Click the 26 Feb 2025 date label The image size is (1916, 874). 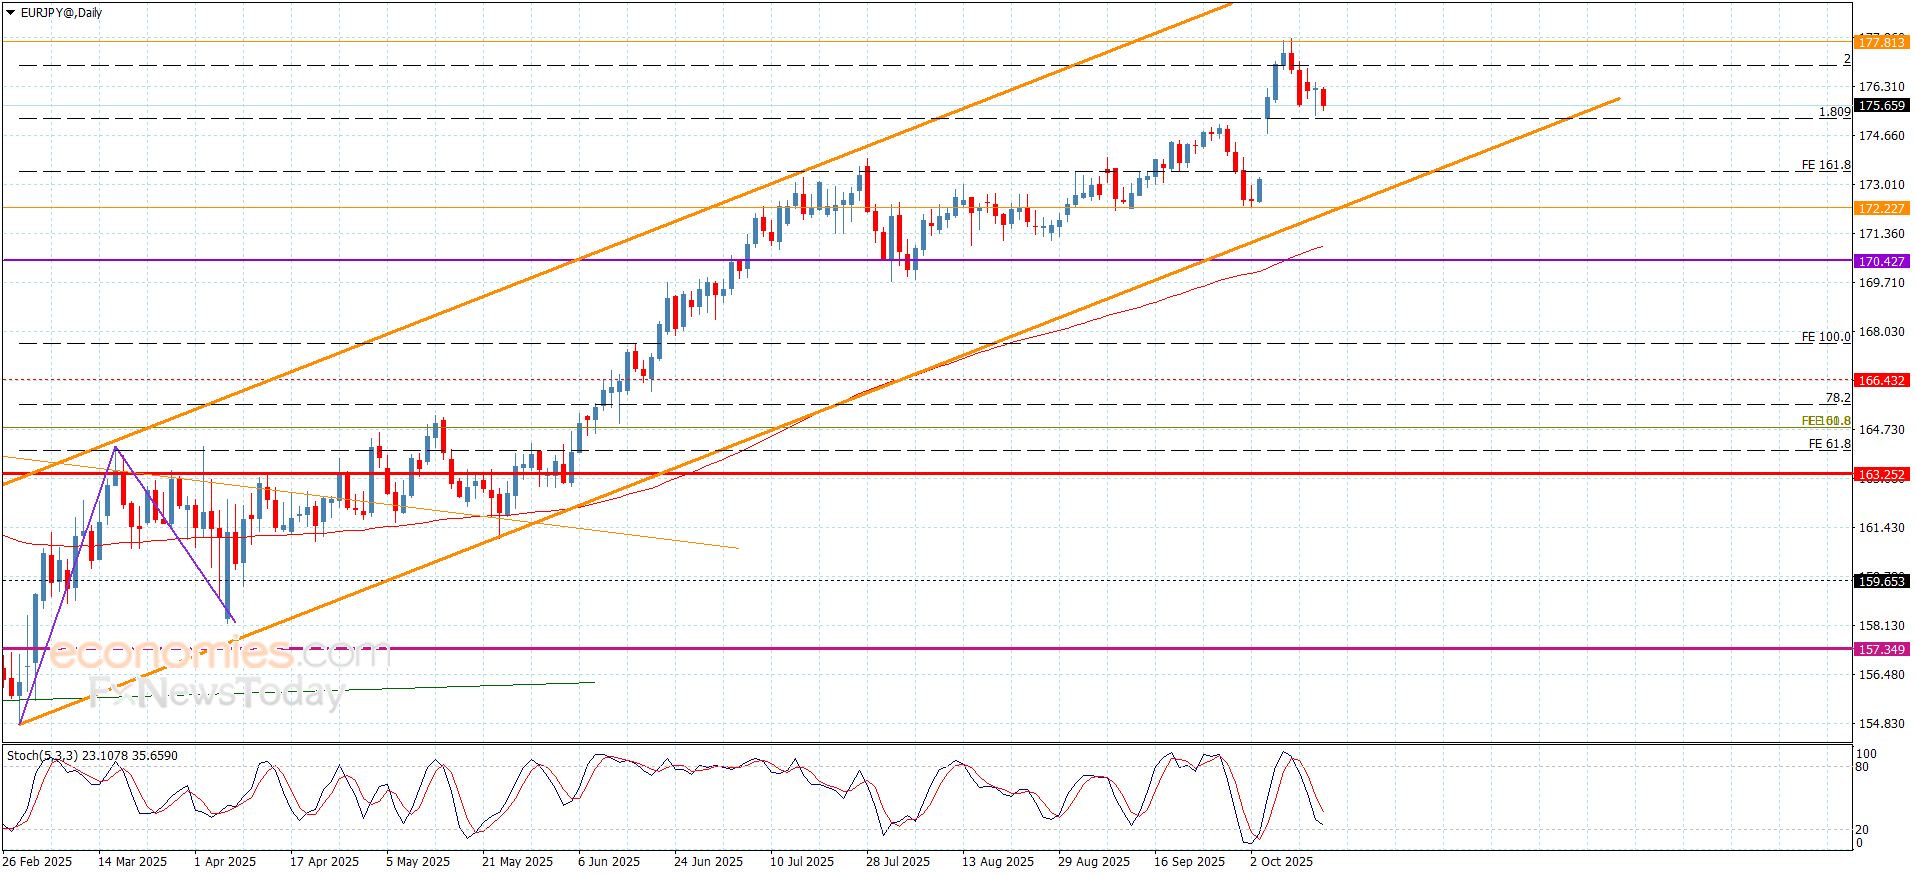pos(37,861)
